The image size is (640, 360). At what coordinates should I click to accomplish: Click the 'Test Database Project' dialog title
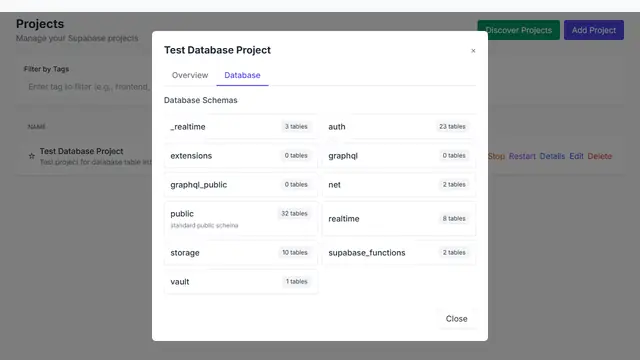[x=217, y=50]
